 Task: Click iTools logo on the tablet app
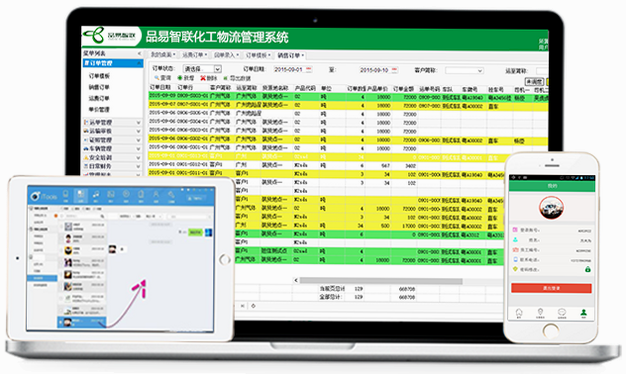(44, 196)
